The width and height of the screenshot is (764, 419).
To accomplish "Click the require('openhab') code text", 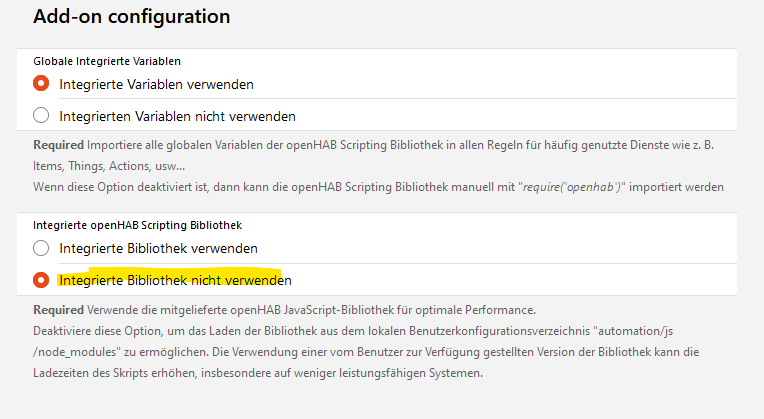I will coord(569,187).
